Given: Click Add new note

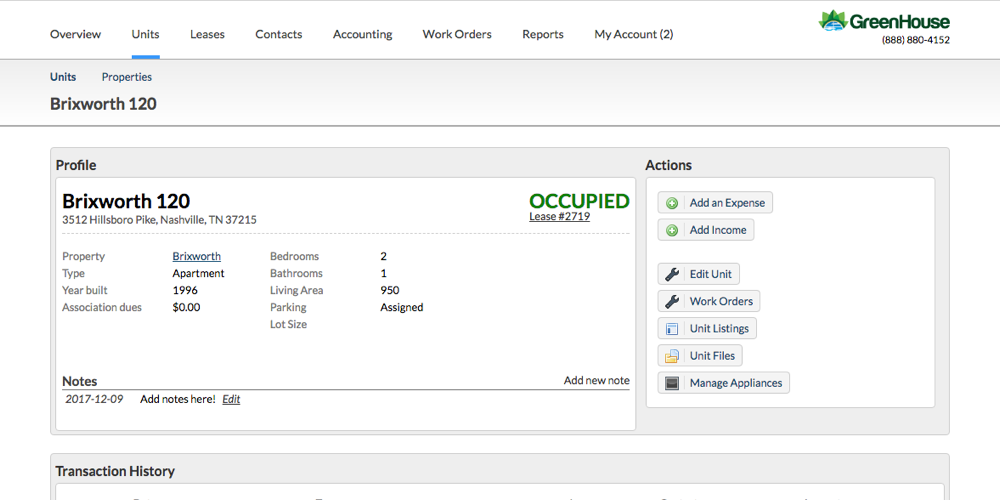Looking at the screenshot, I should coord(596,380).
